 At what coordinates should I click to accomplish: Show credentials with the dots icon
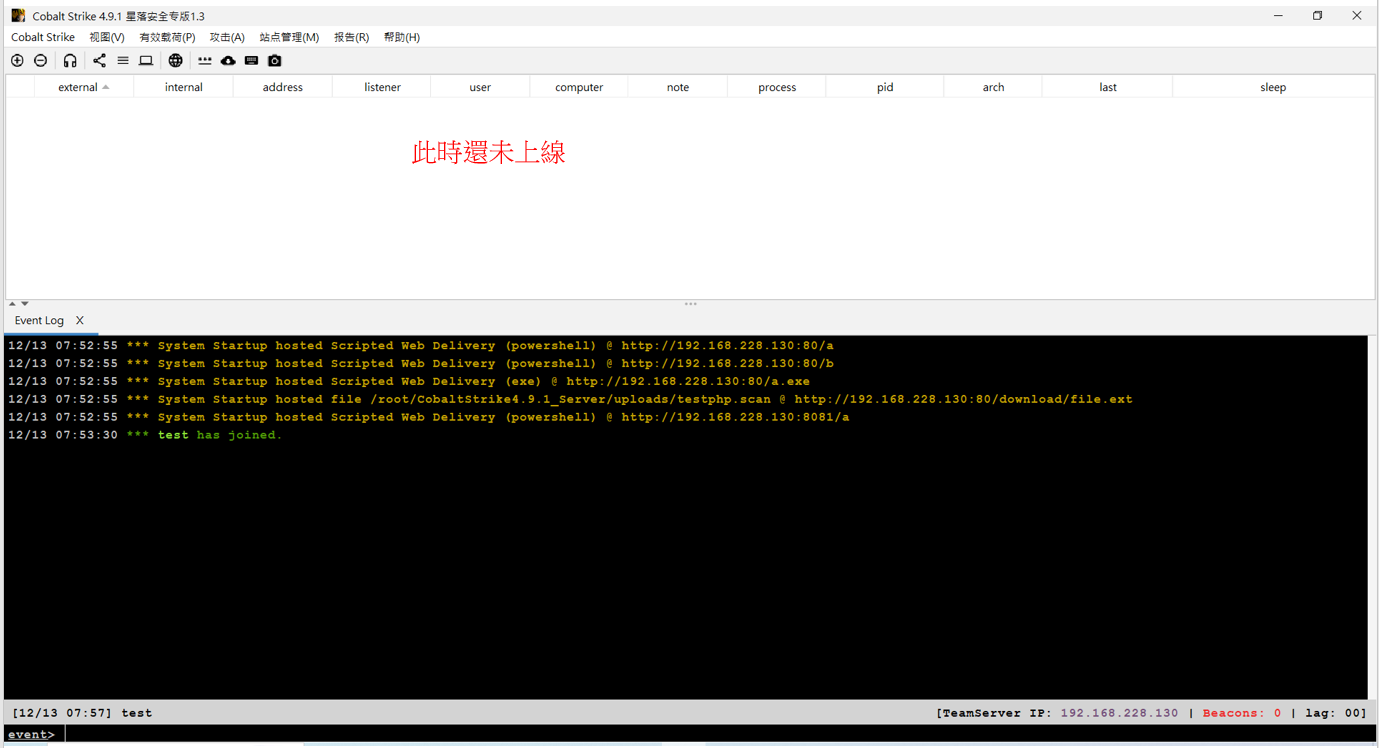tap(205, 61)
